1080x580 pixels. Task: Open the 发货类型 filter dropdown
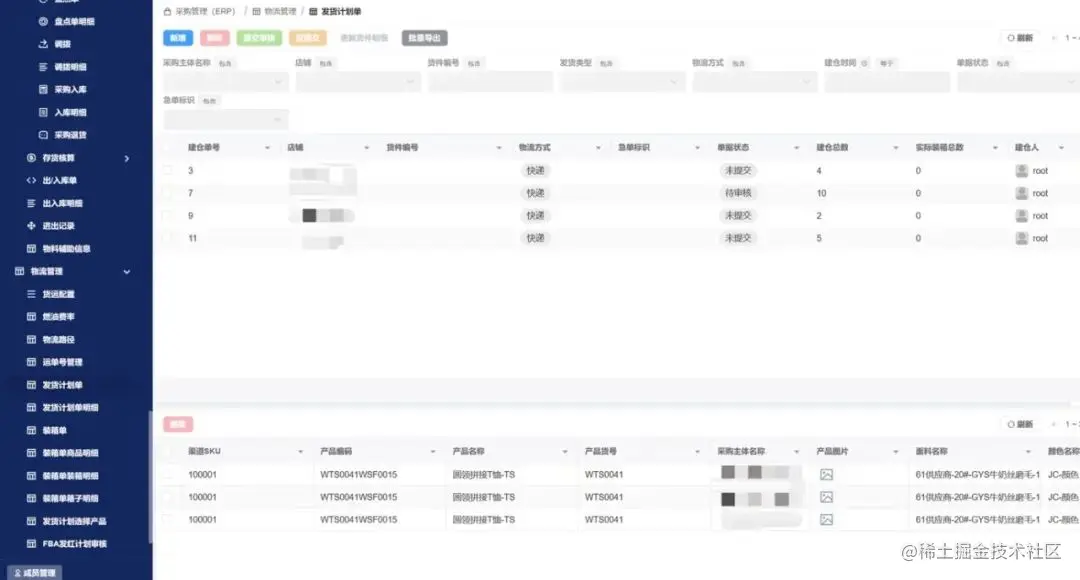coord(623,82)
